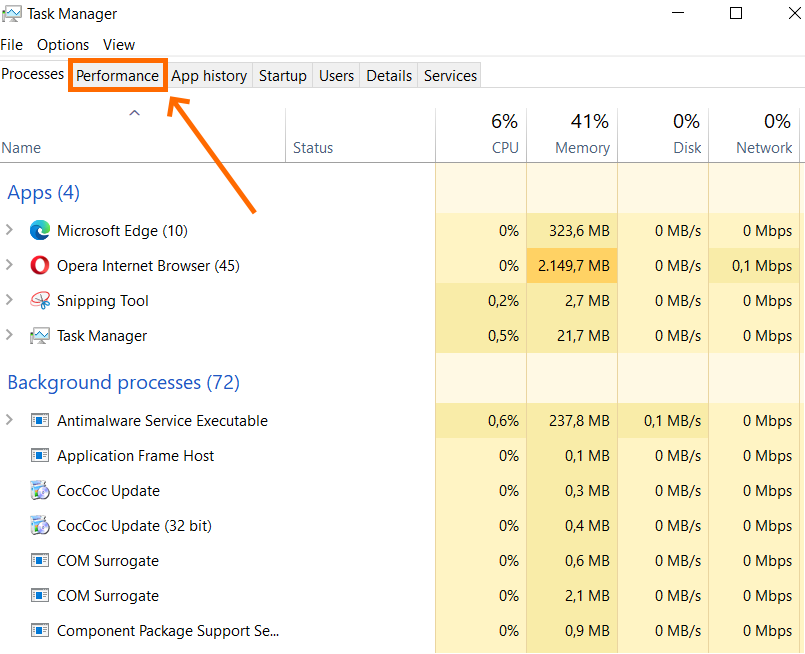Viewport: 805px width, 654px height.
Task: Open the Options menu
Action: tap(63, 45)
